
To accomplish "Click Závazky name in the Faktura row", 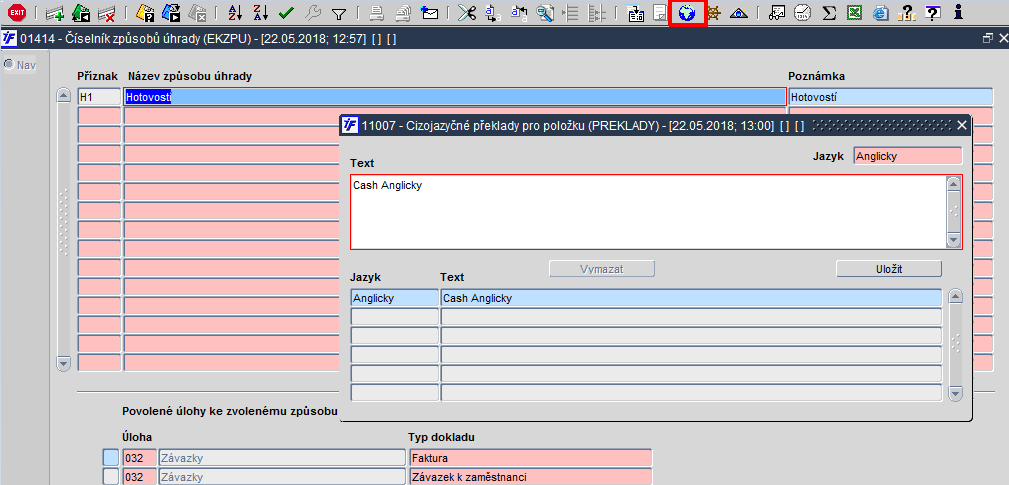I will (282, 458).
